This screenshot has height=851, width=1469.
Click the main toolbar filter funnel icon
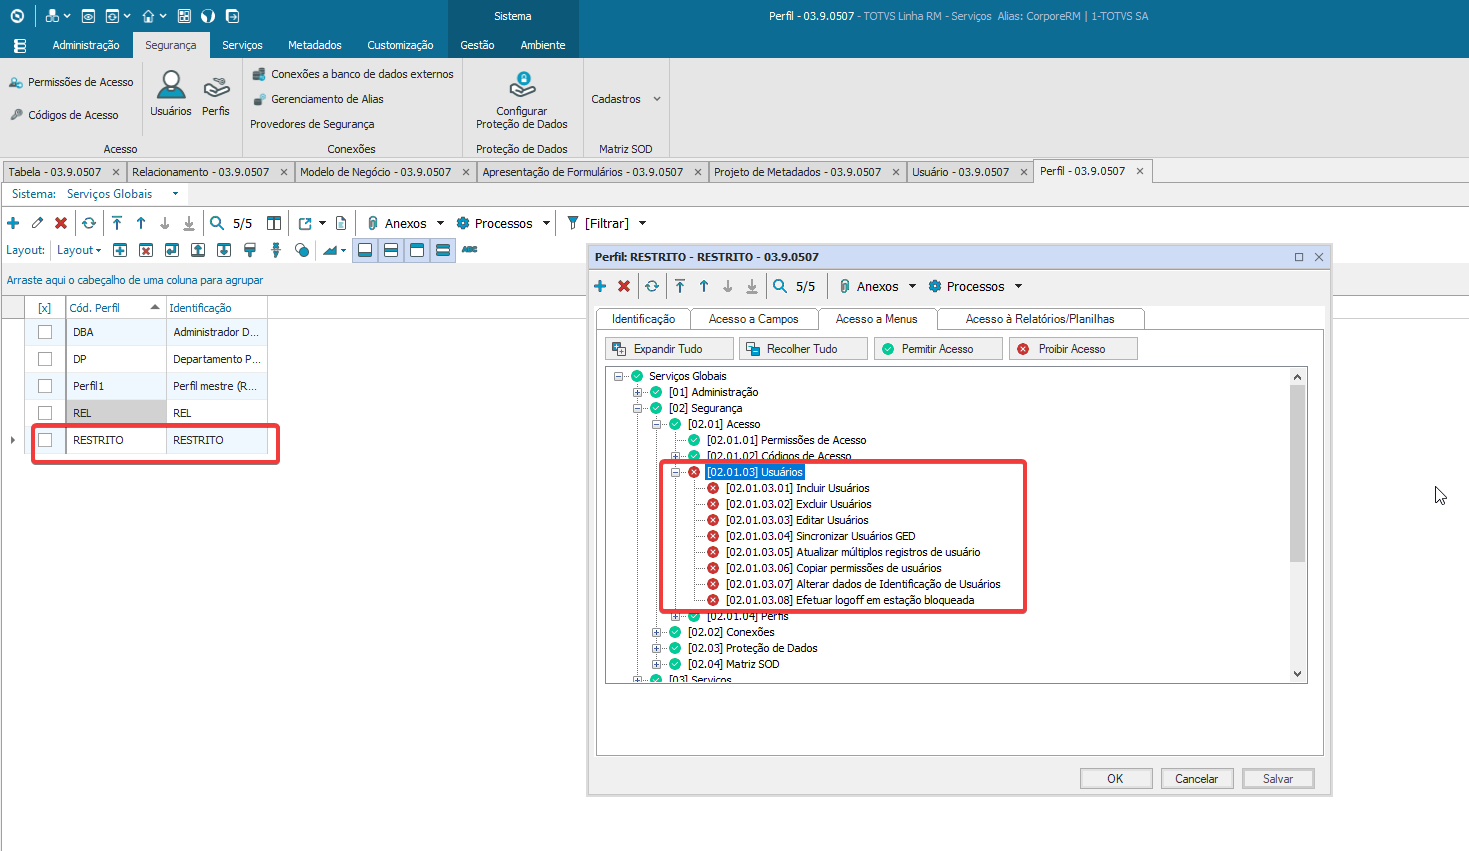(x=573, y=223)
